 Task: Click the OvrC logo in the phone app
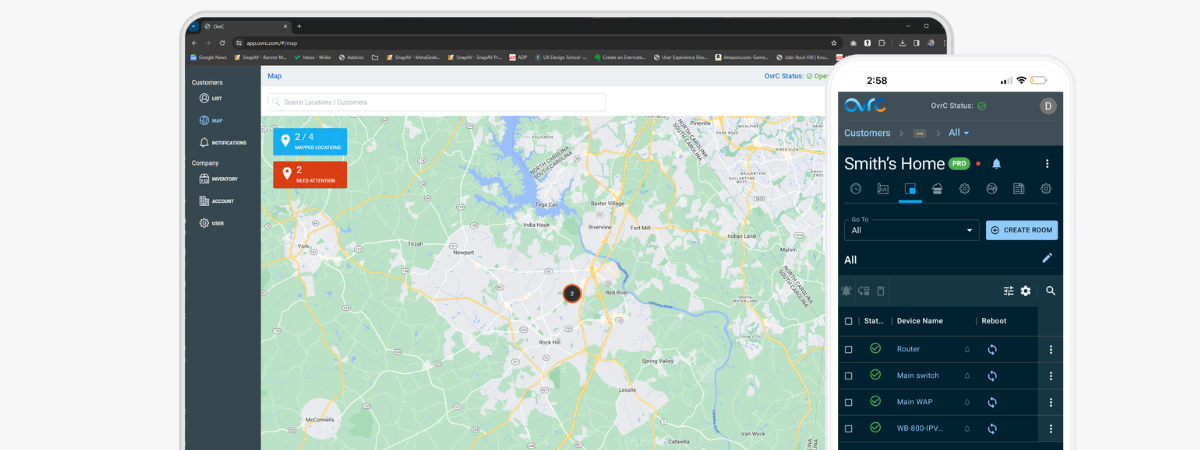pyautogui.click(x=865, y=105)
